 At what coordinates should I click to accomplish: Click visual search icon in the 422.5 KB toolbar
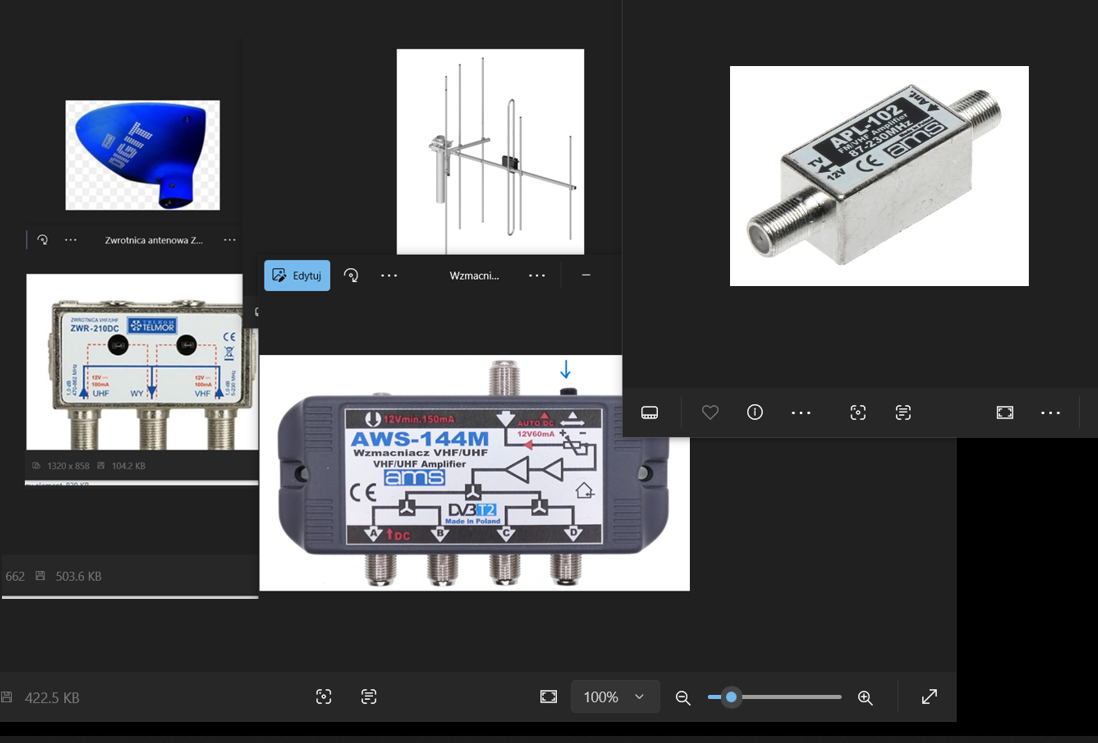click(x=324, y=697)
